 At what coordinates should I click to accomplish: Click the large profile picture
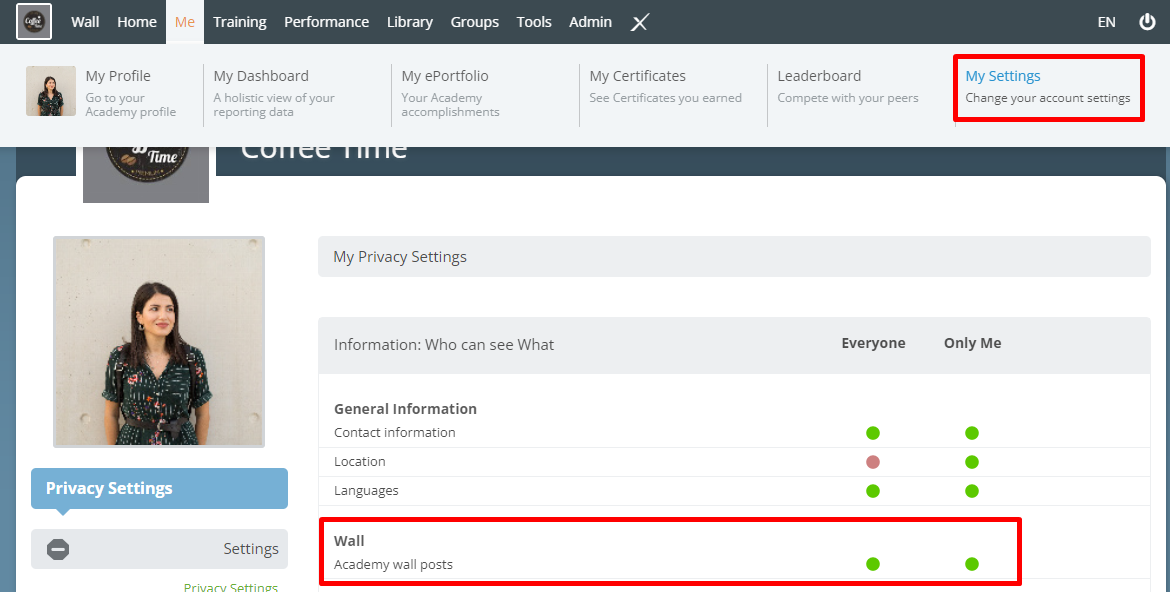point(159,342)
